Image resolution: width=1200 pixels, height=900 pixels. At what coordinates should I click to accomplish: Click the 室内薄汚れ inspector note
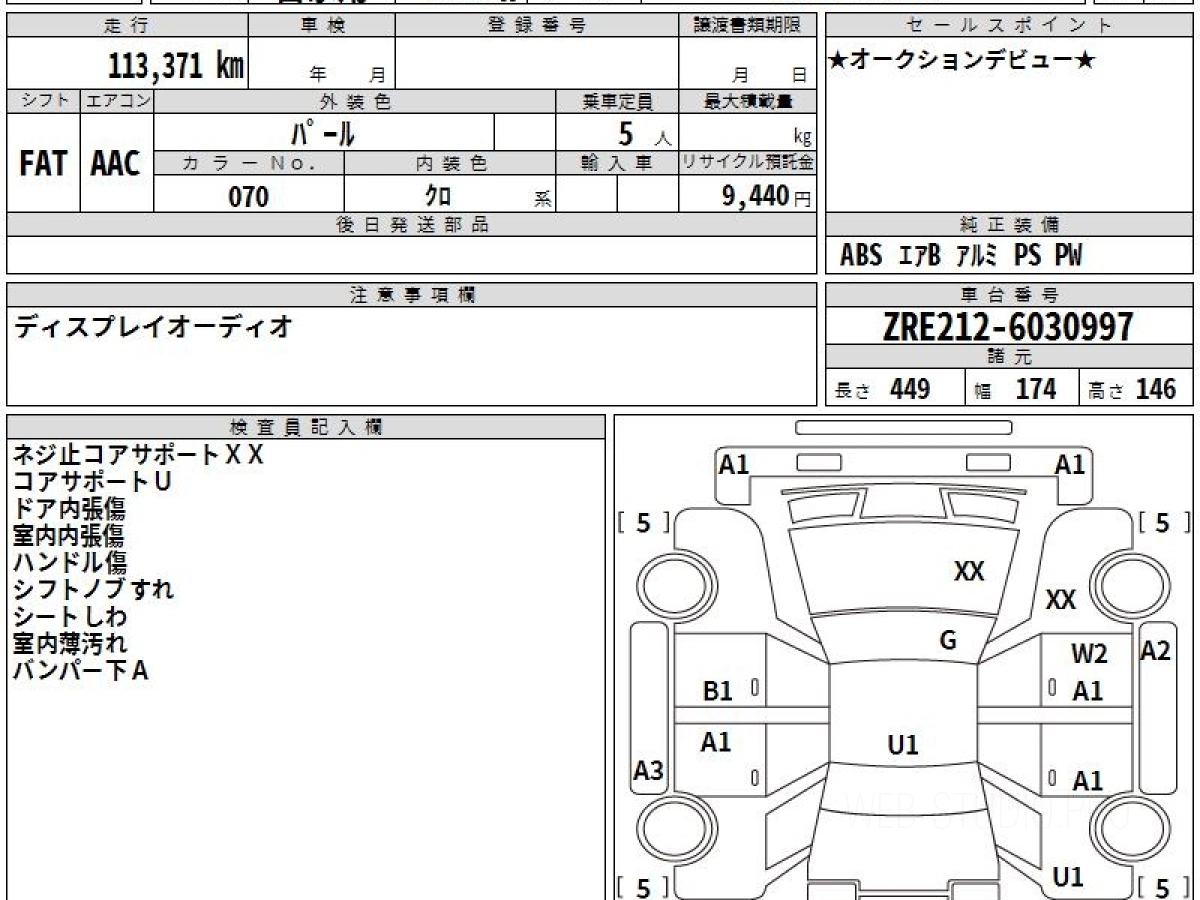pos(70,644)
